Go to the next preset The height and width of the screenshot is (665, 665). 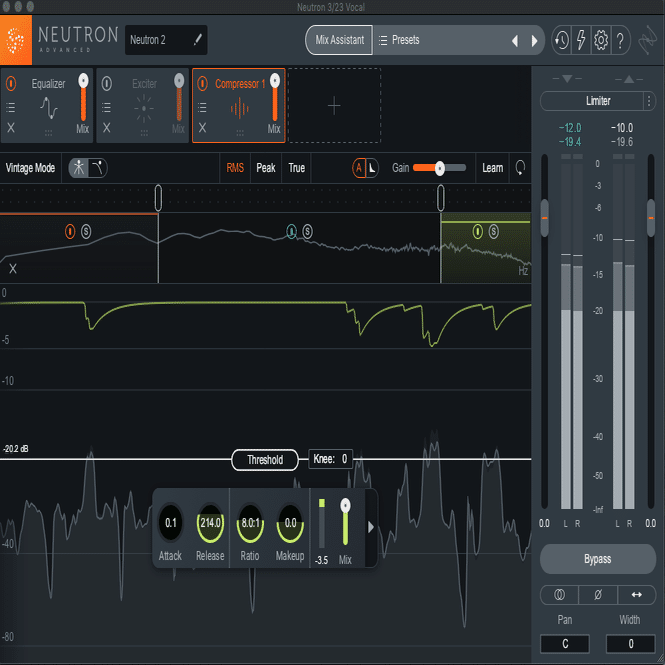(x=534, y=41)
